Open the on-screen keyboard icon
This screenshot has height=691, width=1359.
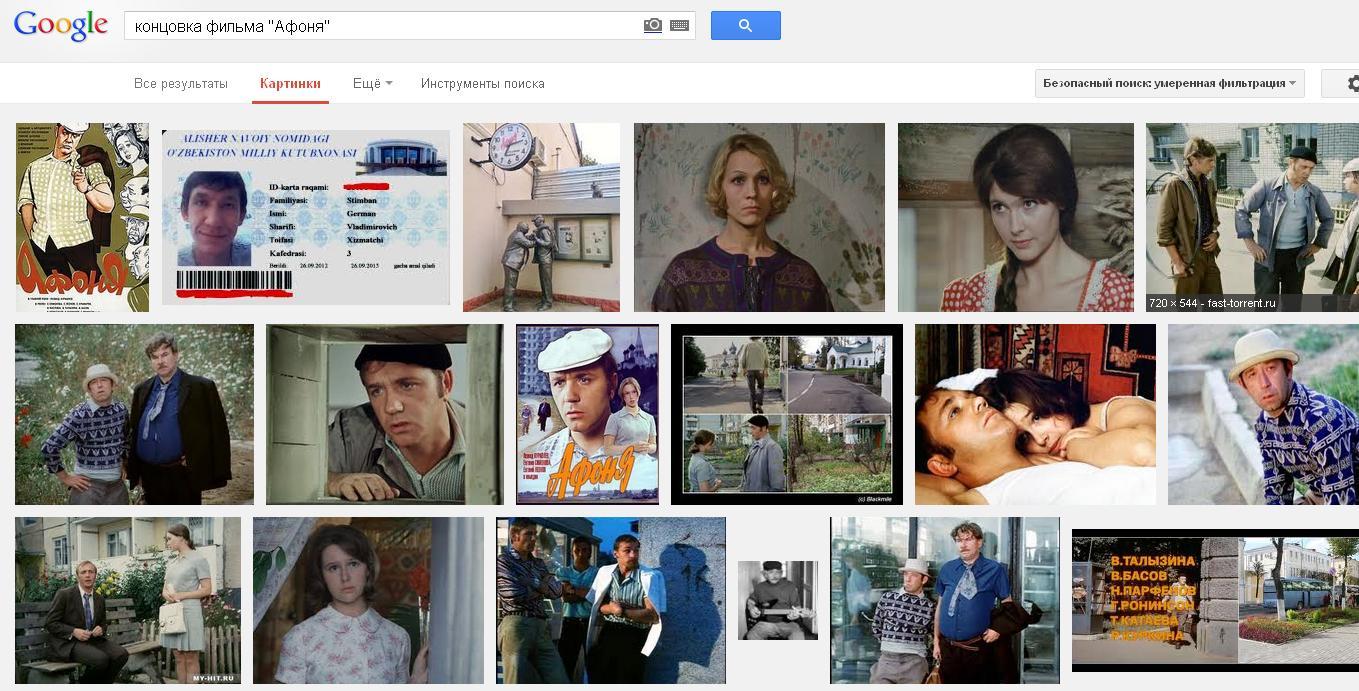coord(680,26)
